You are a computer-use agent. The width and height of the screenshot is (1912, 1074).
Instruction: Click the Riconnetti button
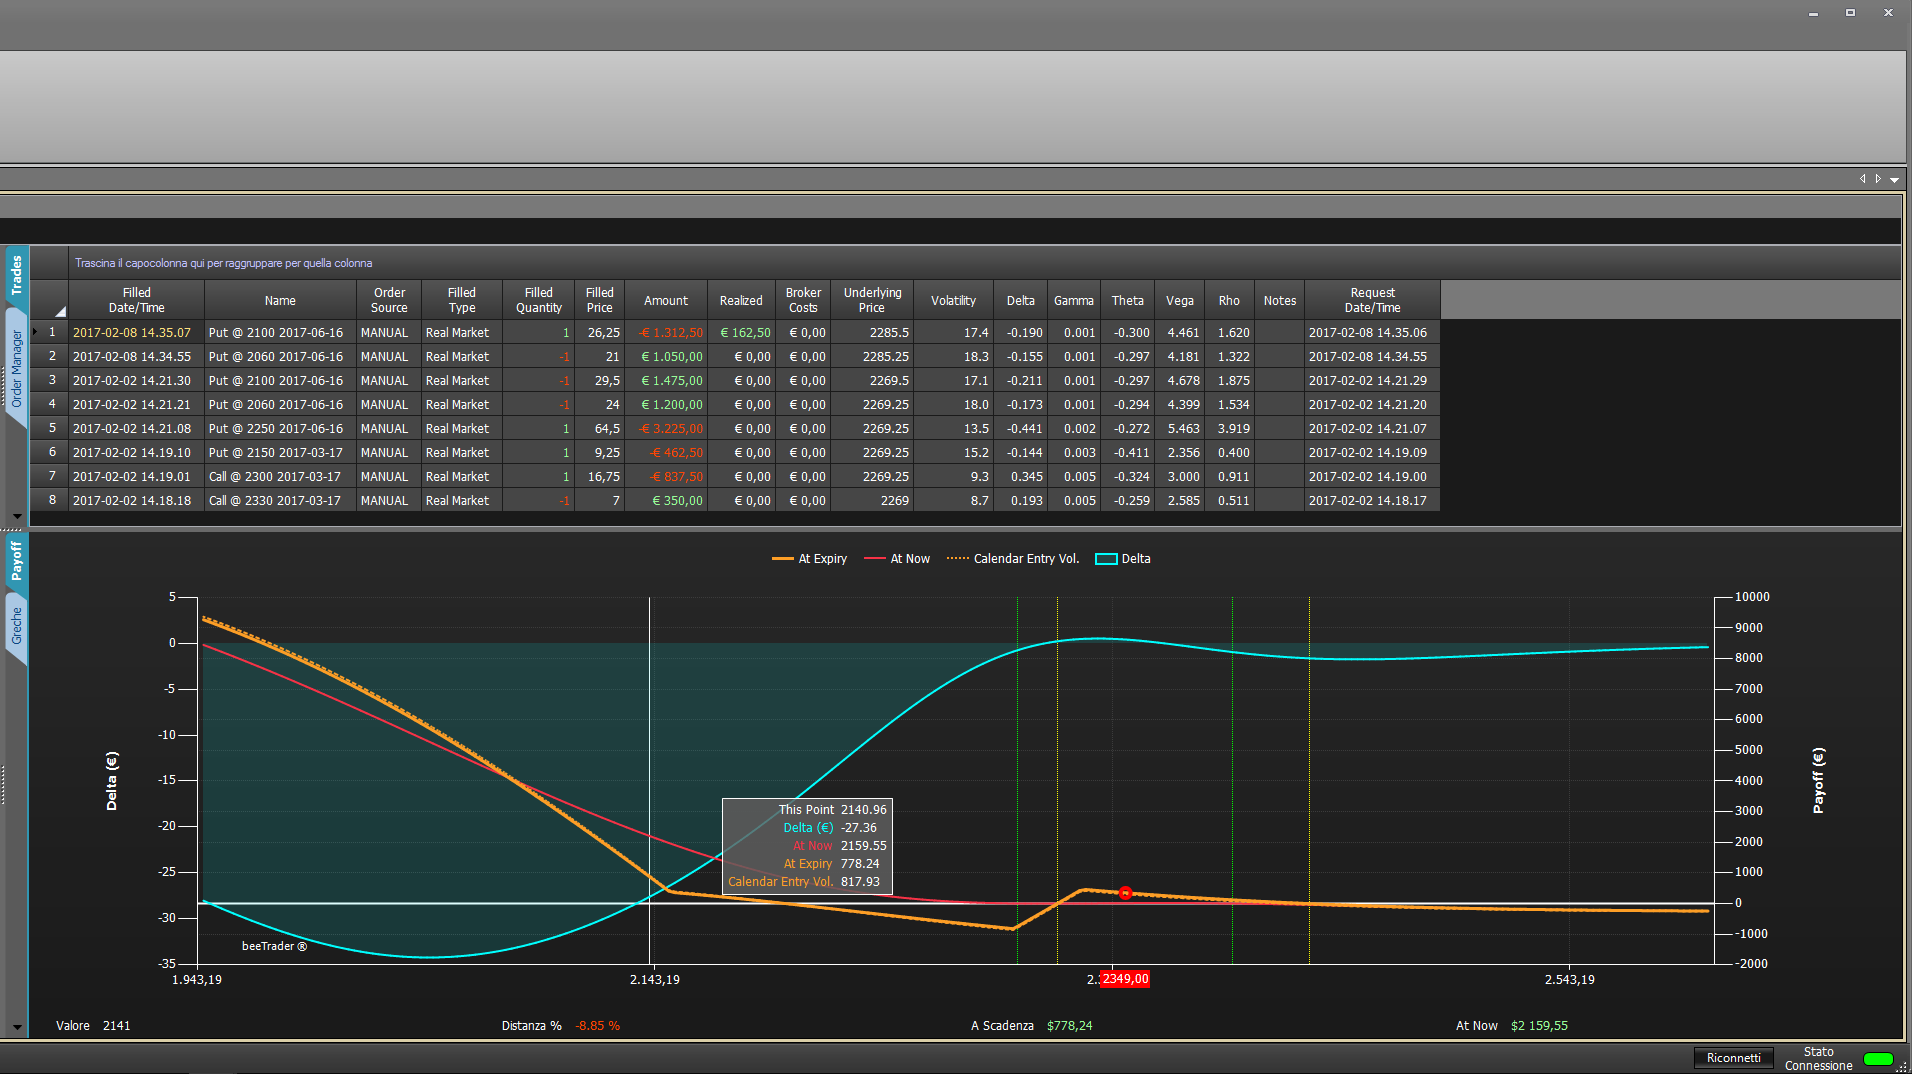coord(1733,1058)
